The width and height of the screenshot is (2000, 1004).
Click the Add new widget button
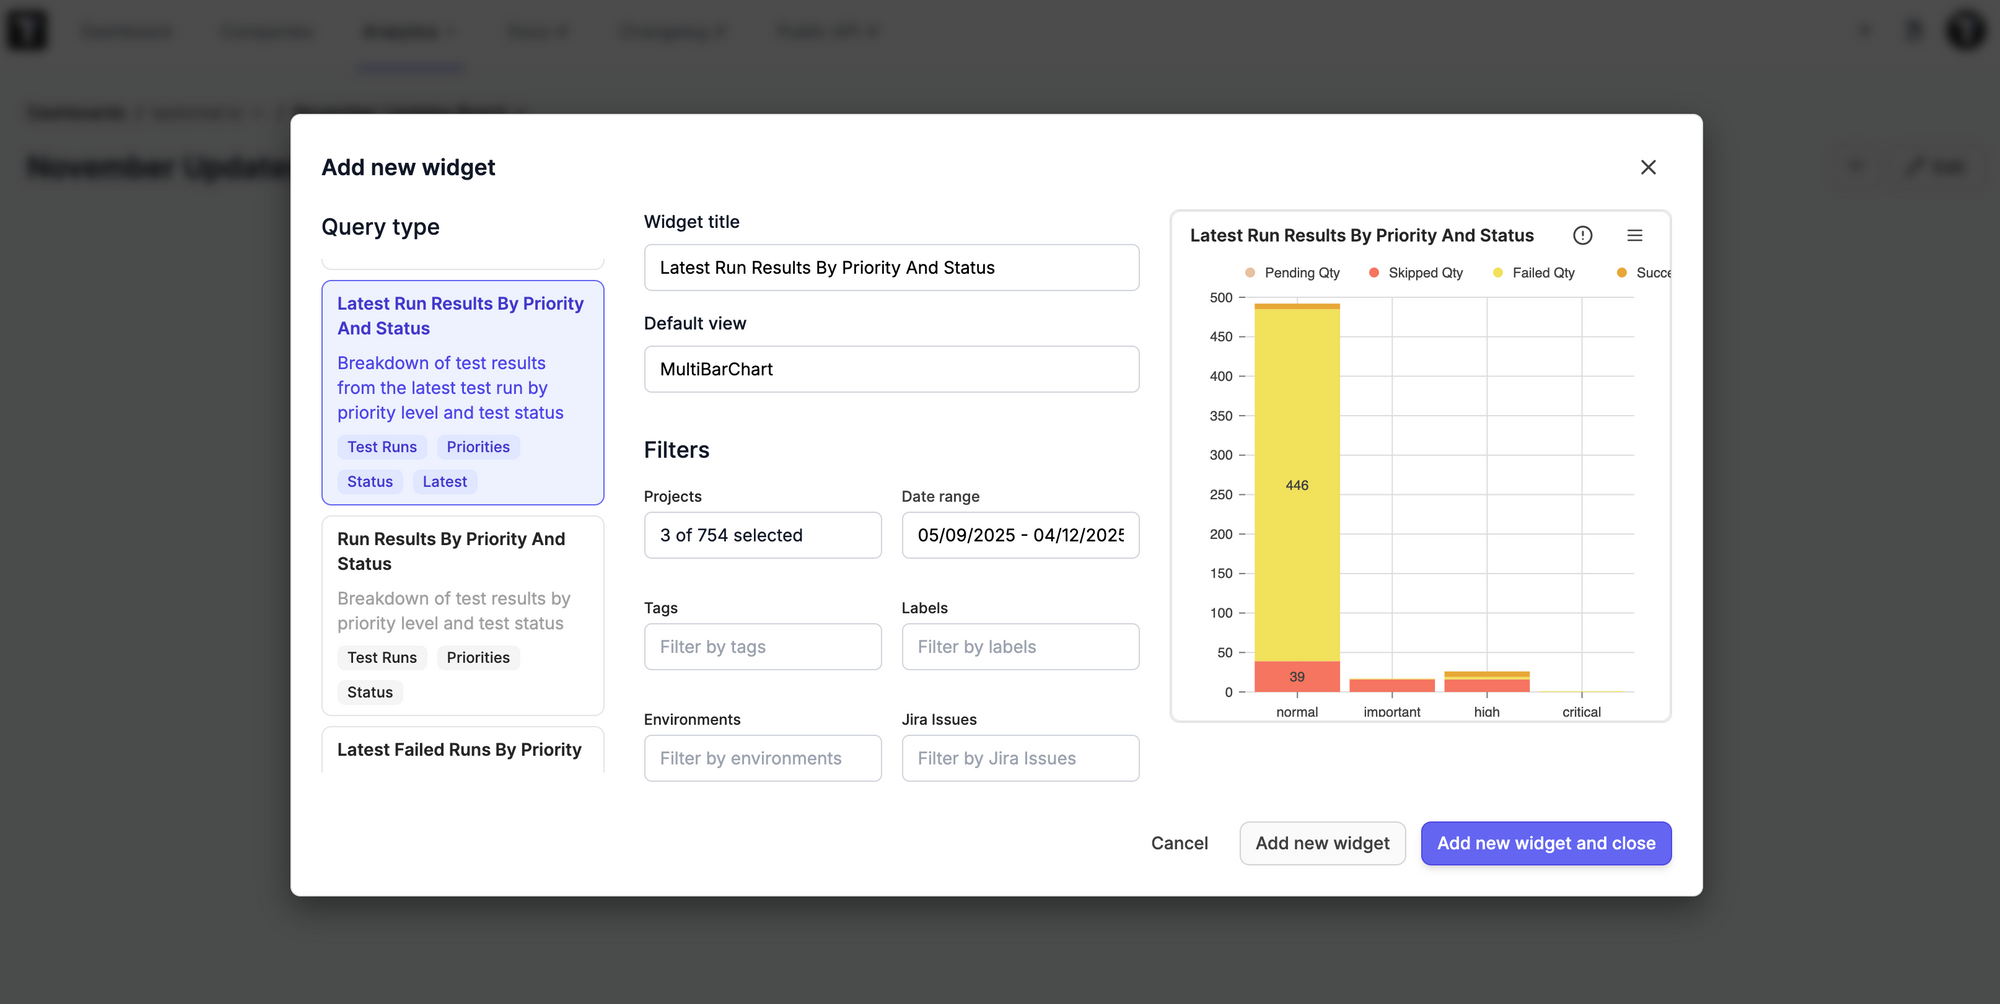pos(1322,843)
